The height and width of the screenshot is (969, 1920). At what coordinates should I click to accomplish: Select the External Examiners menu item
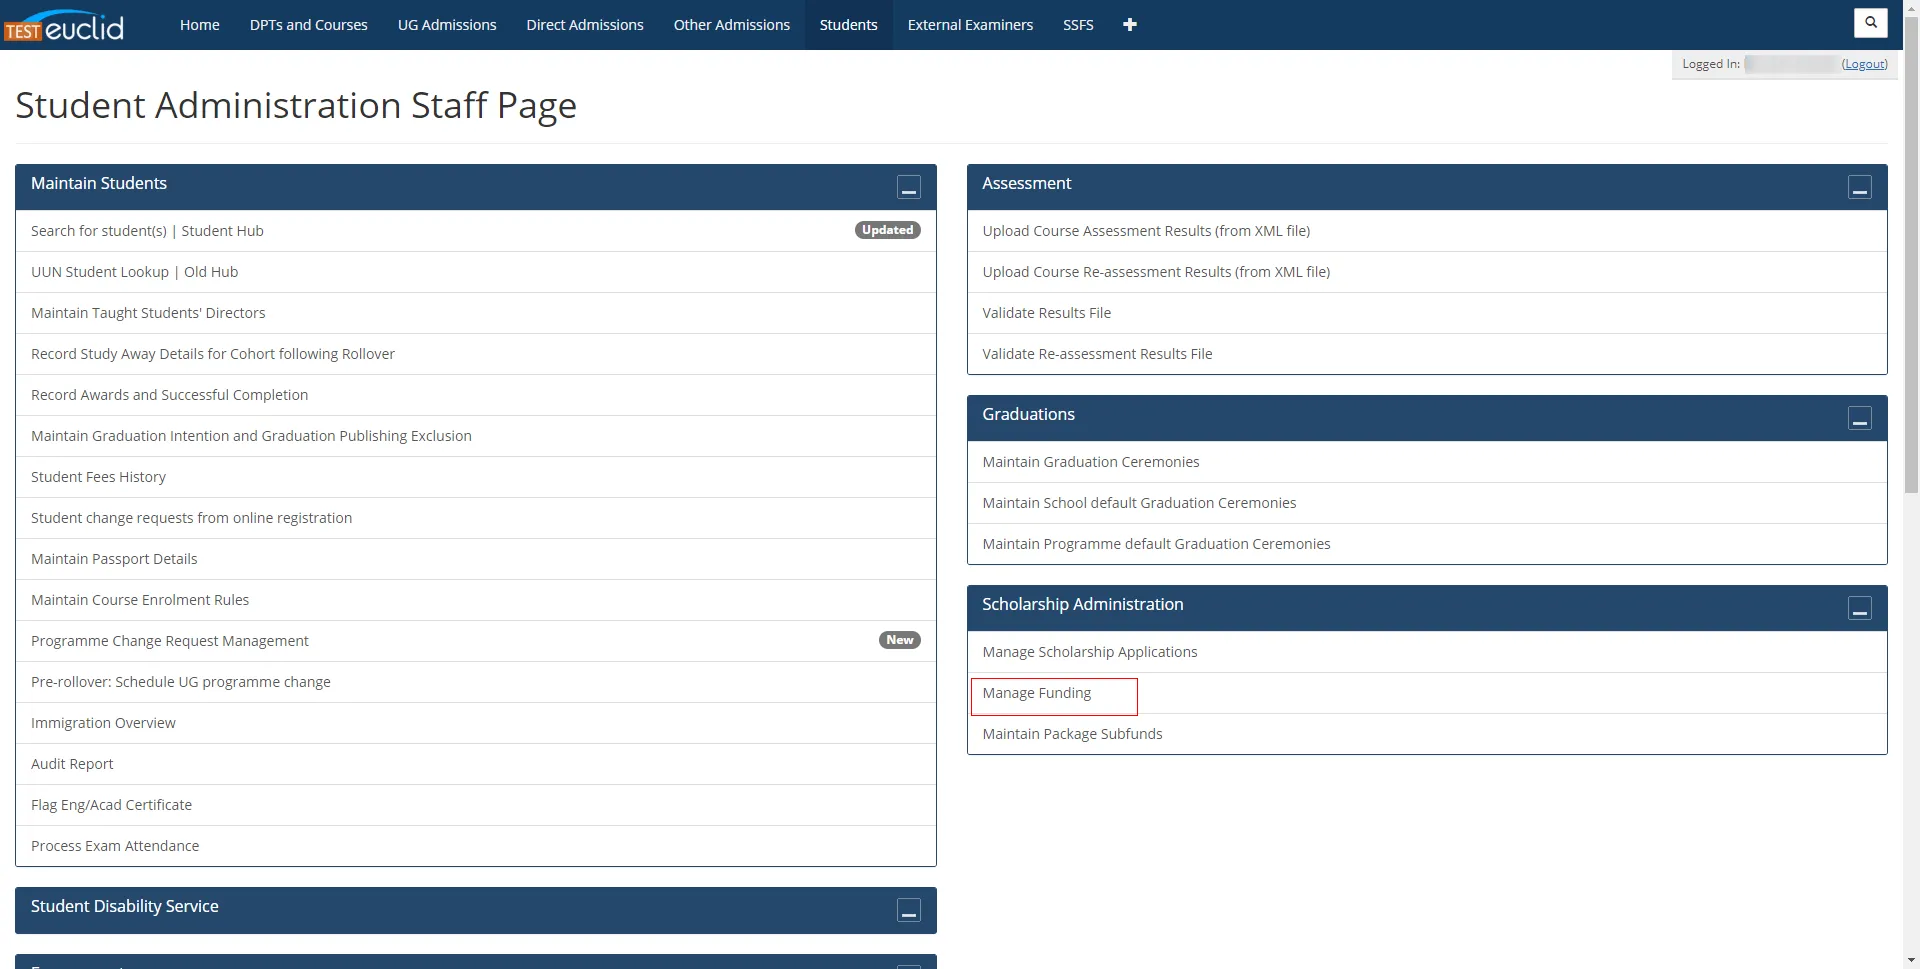tap(969, 24)
